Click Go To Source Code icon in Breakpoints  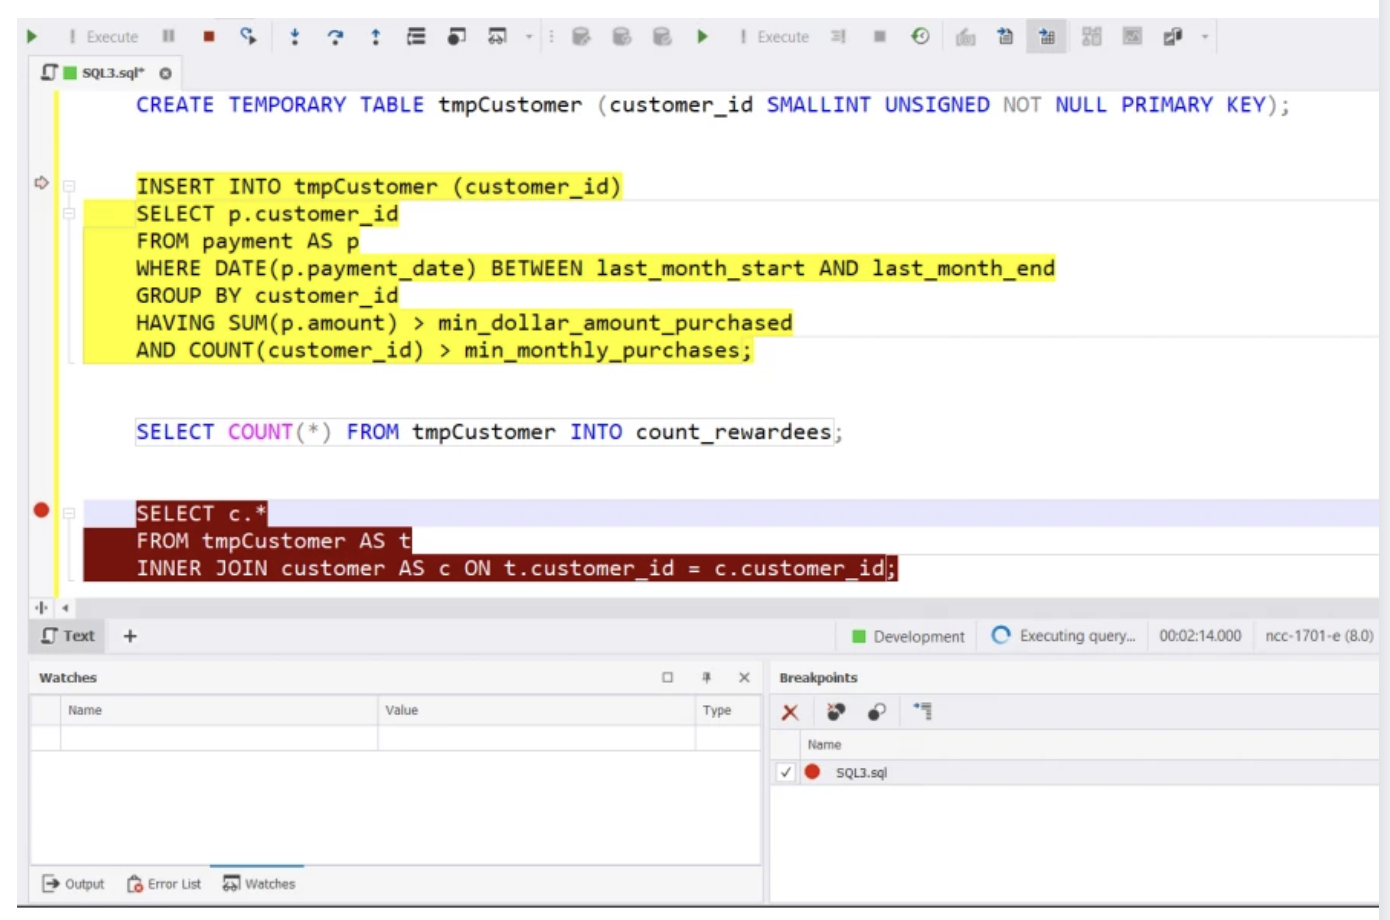[922, 712]
